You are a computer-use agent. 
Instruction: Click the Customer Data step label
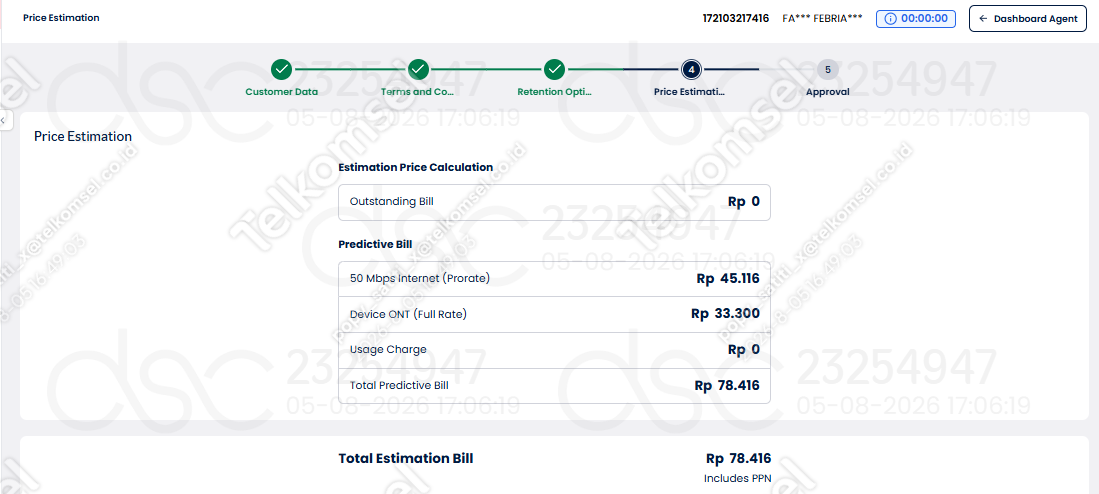pyautogui.click(x=282, y=92)
